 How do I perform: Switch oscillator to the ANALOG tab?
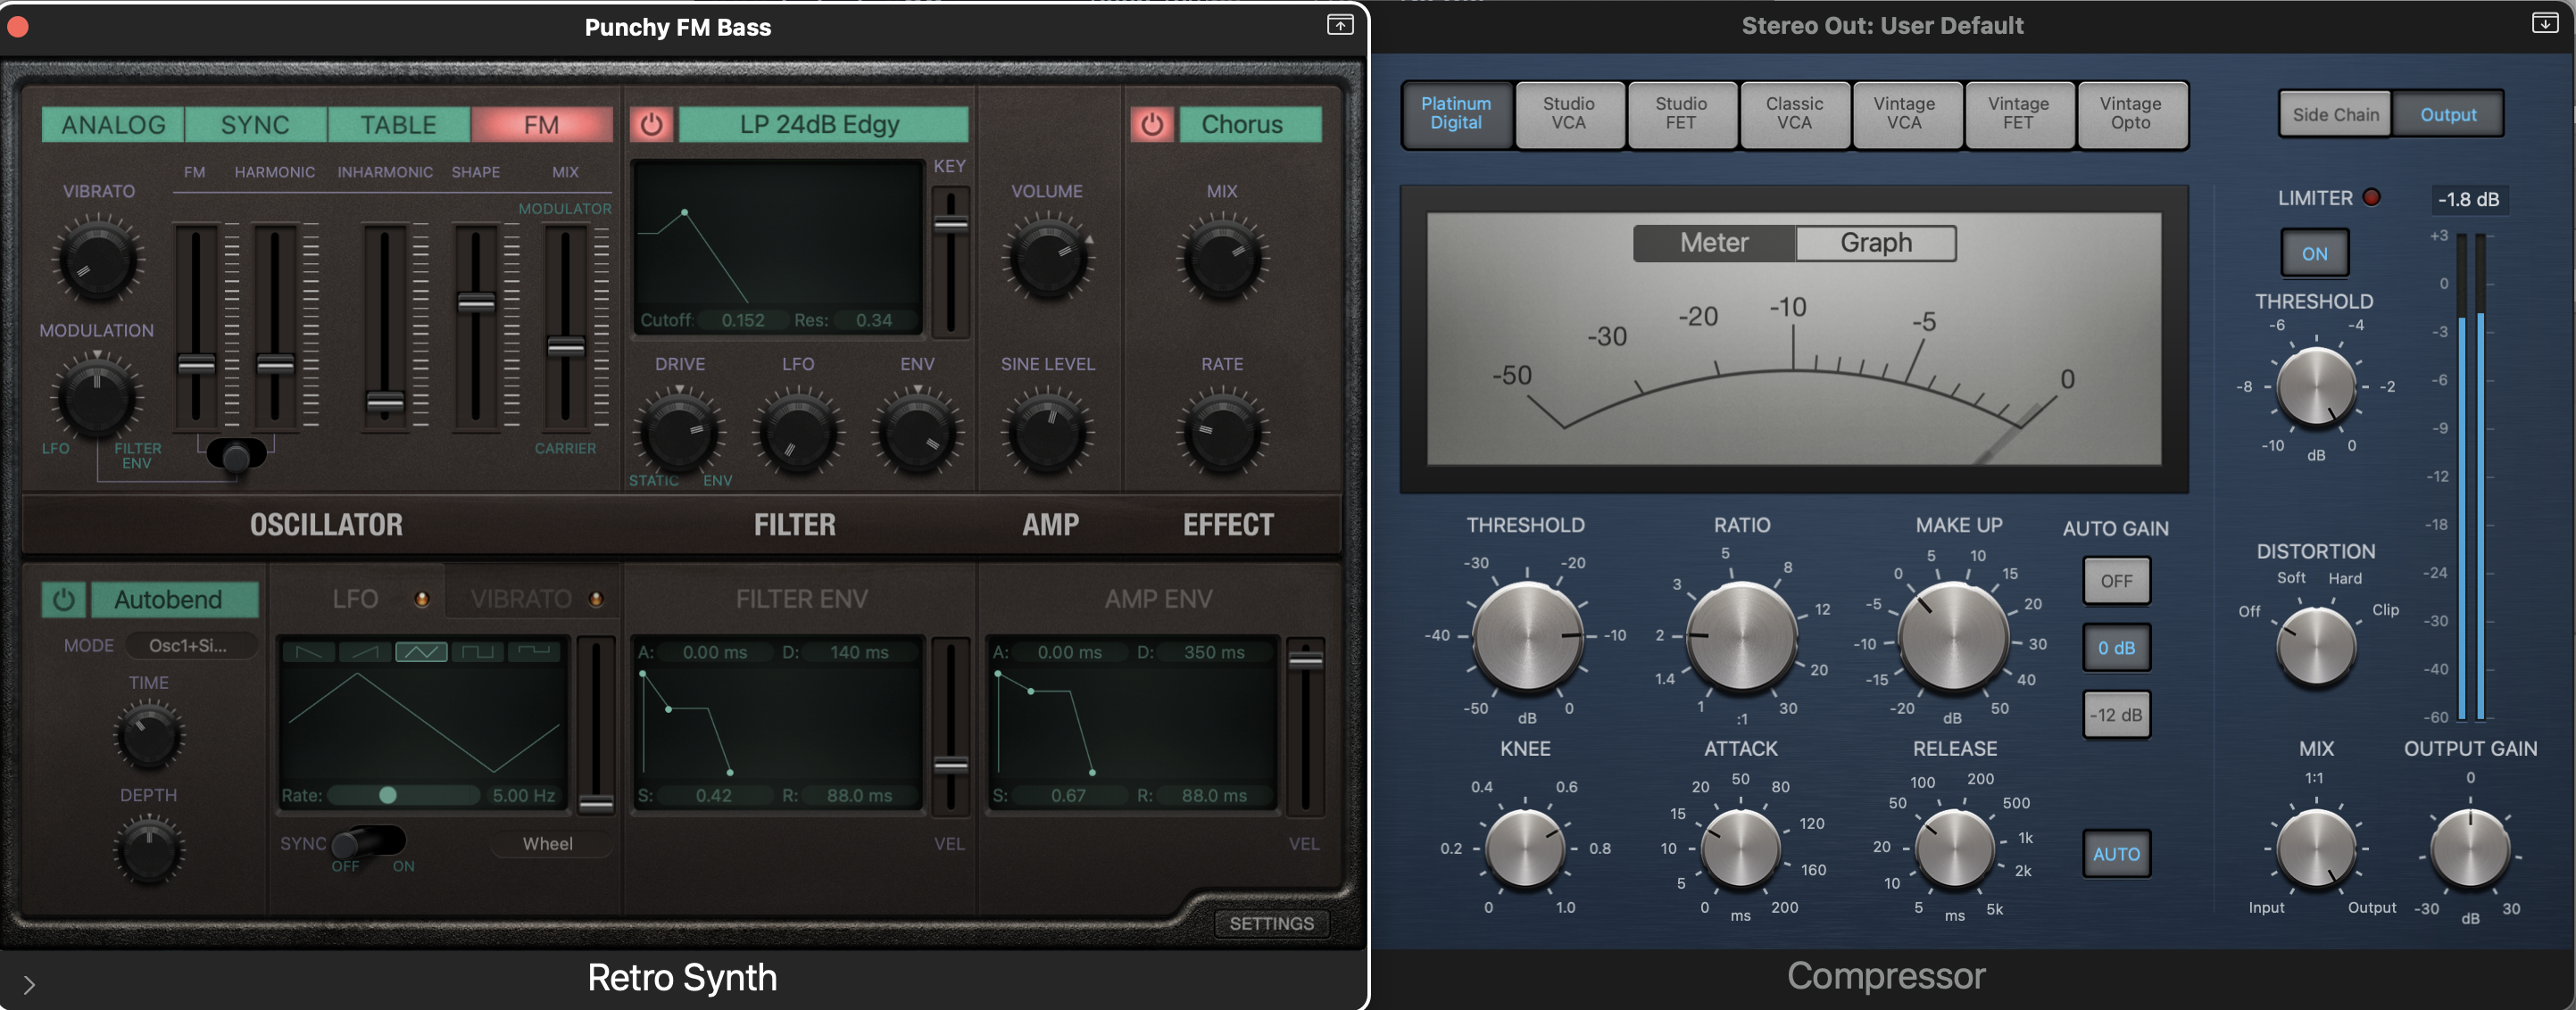coord(113,125)
